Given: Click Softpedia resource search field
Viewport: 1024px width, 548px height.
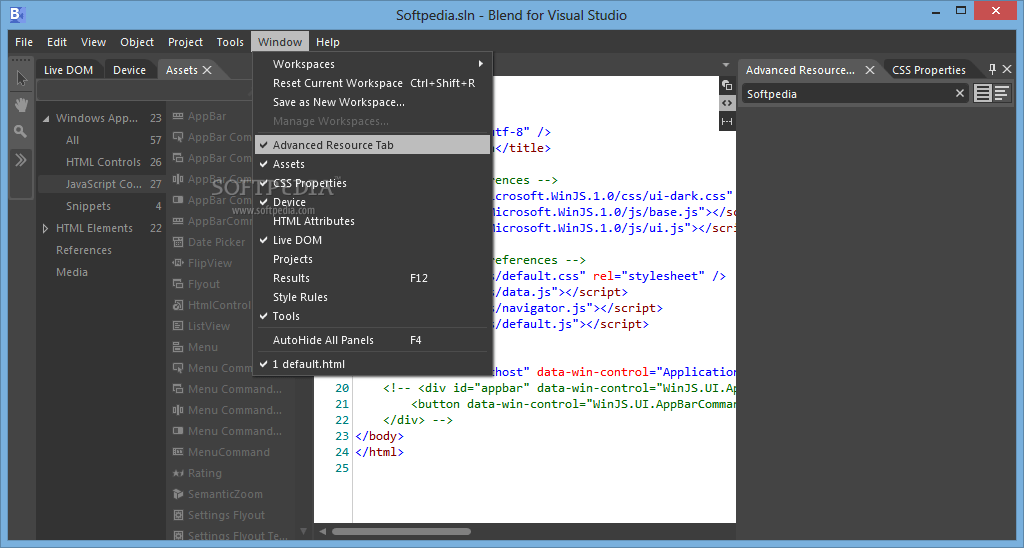Looking at the screenshot, I should [856, 93].
